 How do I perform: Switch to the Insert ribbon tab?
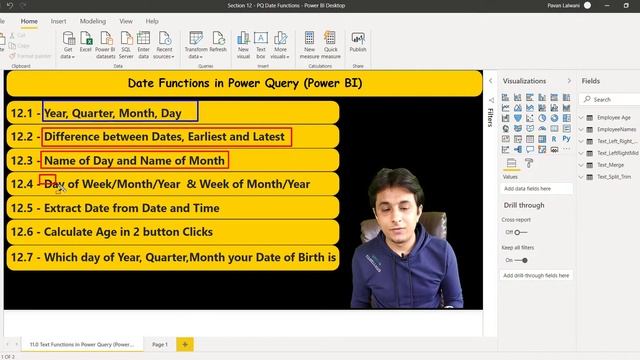tap(58, 21)
